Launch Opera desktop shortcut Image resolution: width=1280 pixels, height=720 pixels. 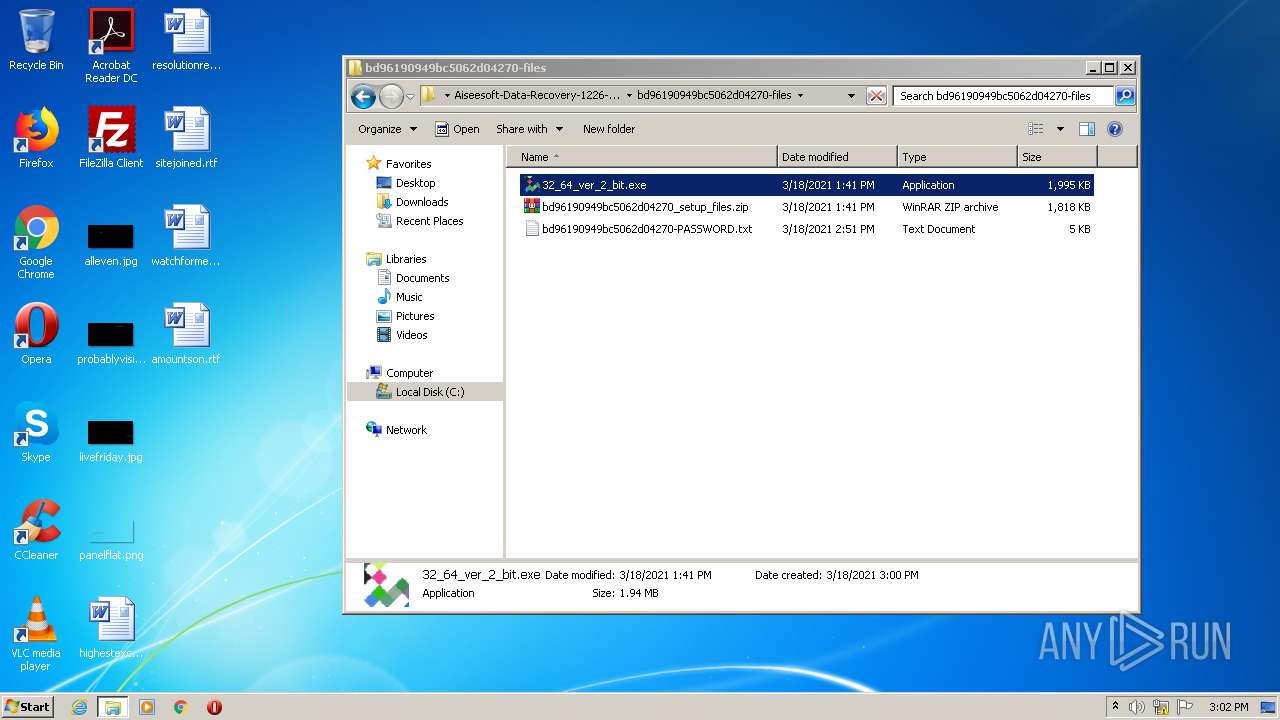(36, 334)
